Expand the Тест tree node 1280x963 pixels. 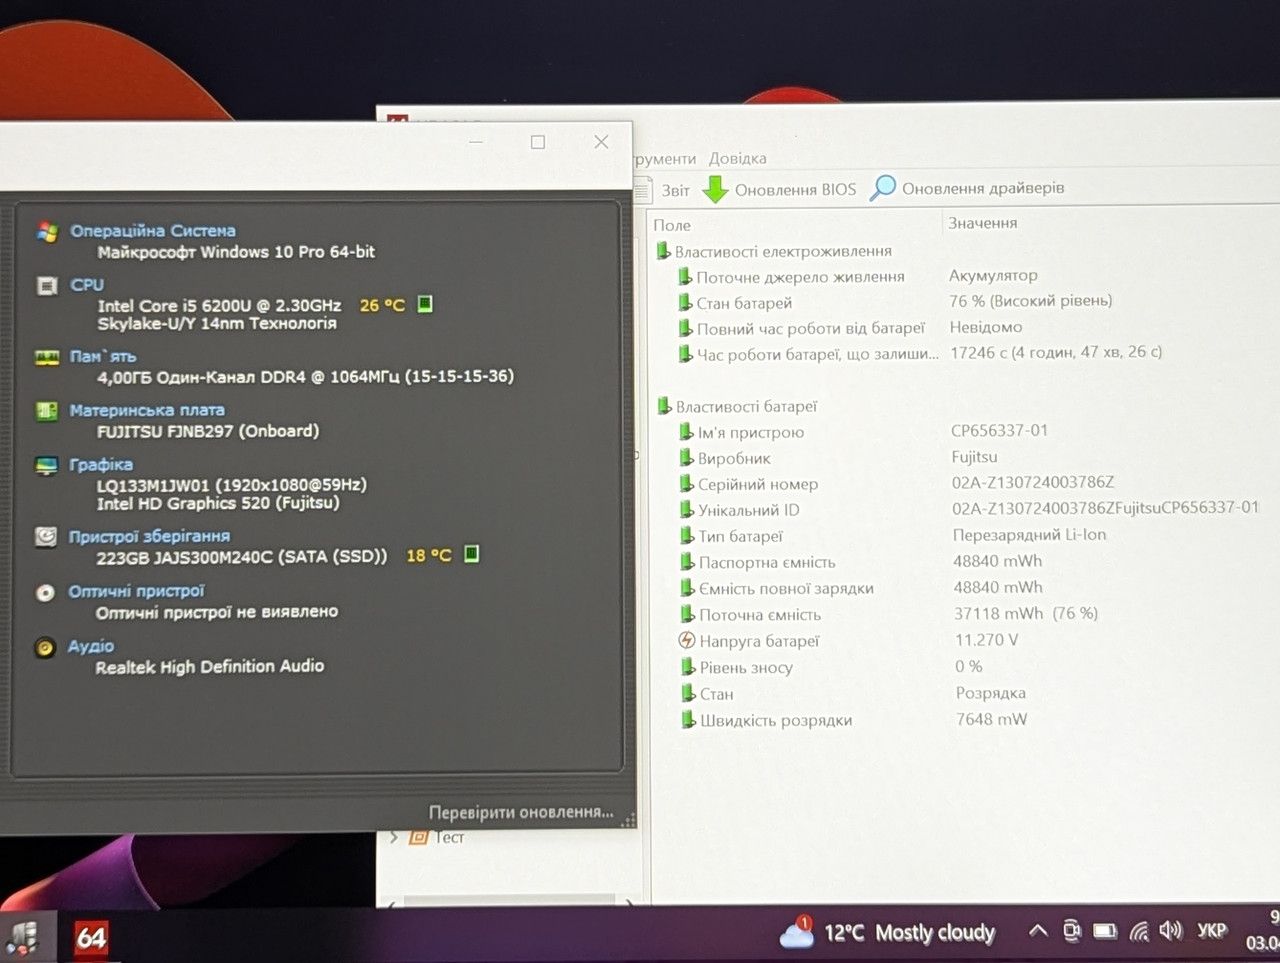click(394, 837)
